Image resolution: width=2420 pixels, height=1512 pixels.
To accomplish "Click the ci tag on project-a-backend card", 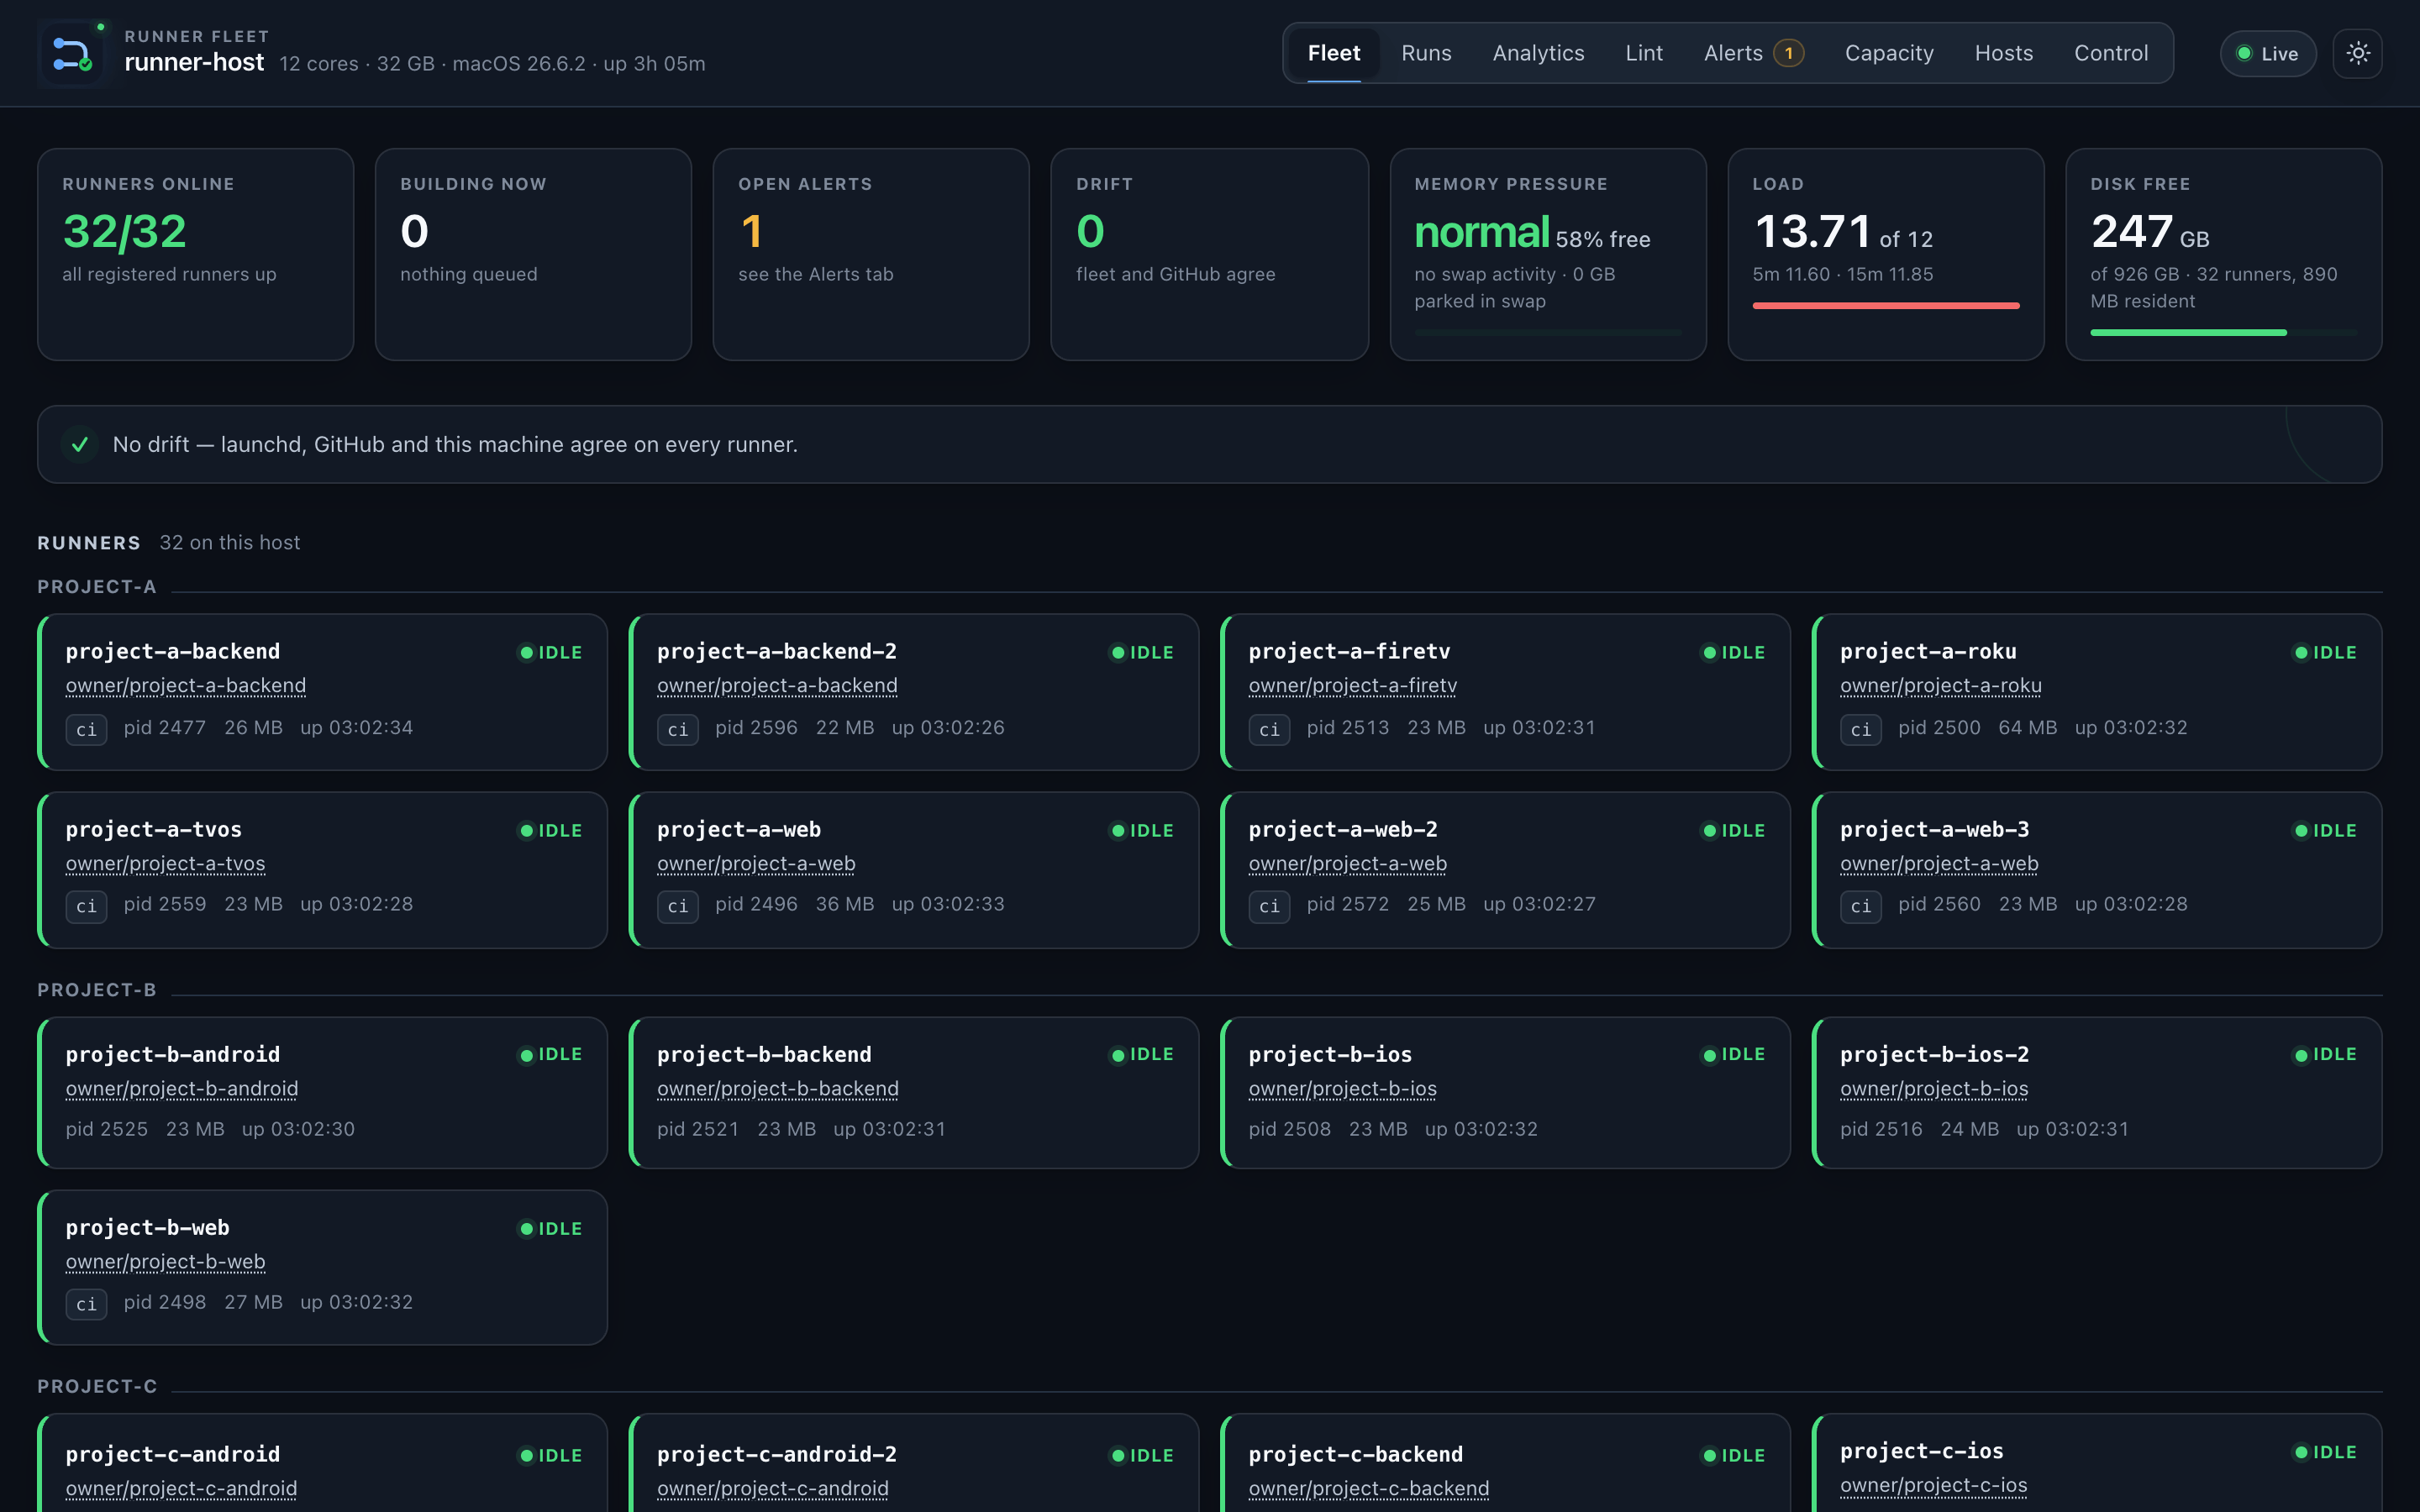I will [87, 729].
